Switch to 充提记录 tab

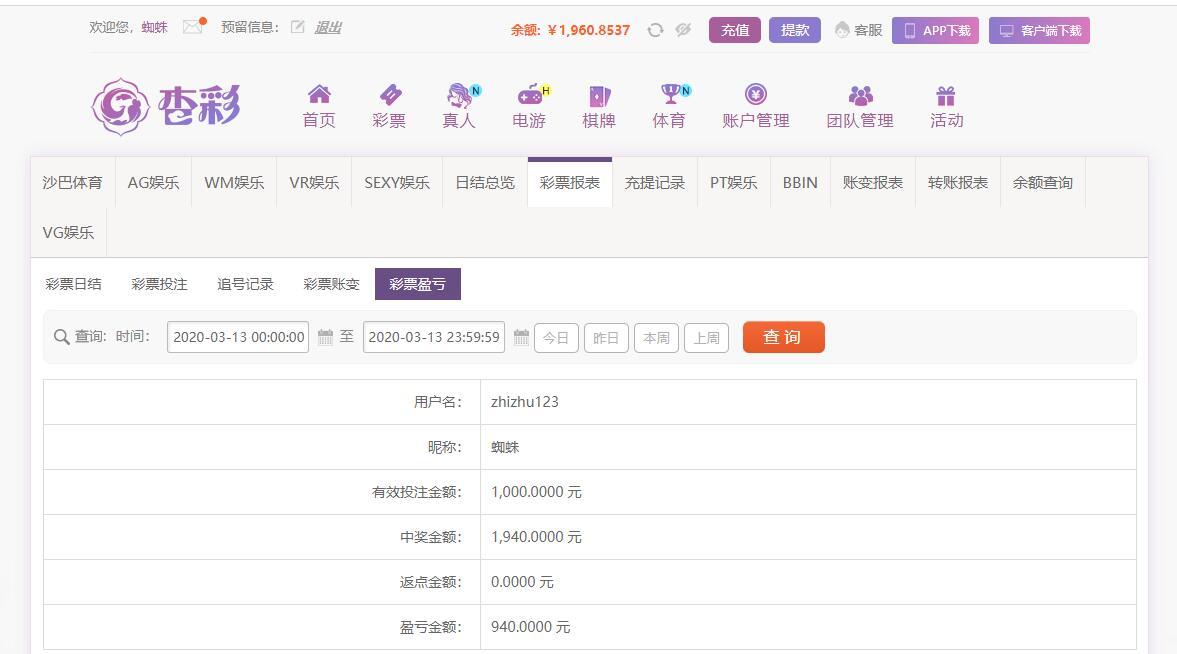coord(655,182)
